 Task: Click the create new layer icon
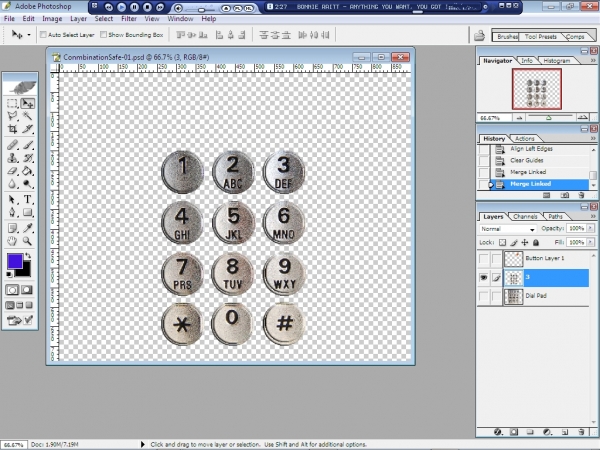[x=564, y=432]
